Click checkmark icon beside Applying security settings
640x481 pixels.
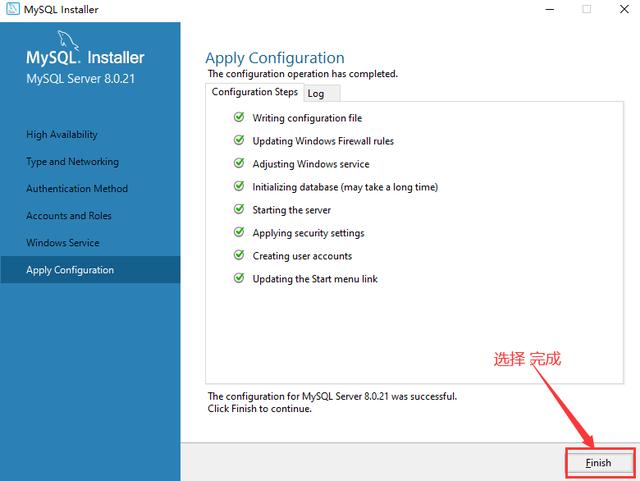tap(239, 232)
